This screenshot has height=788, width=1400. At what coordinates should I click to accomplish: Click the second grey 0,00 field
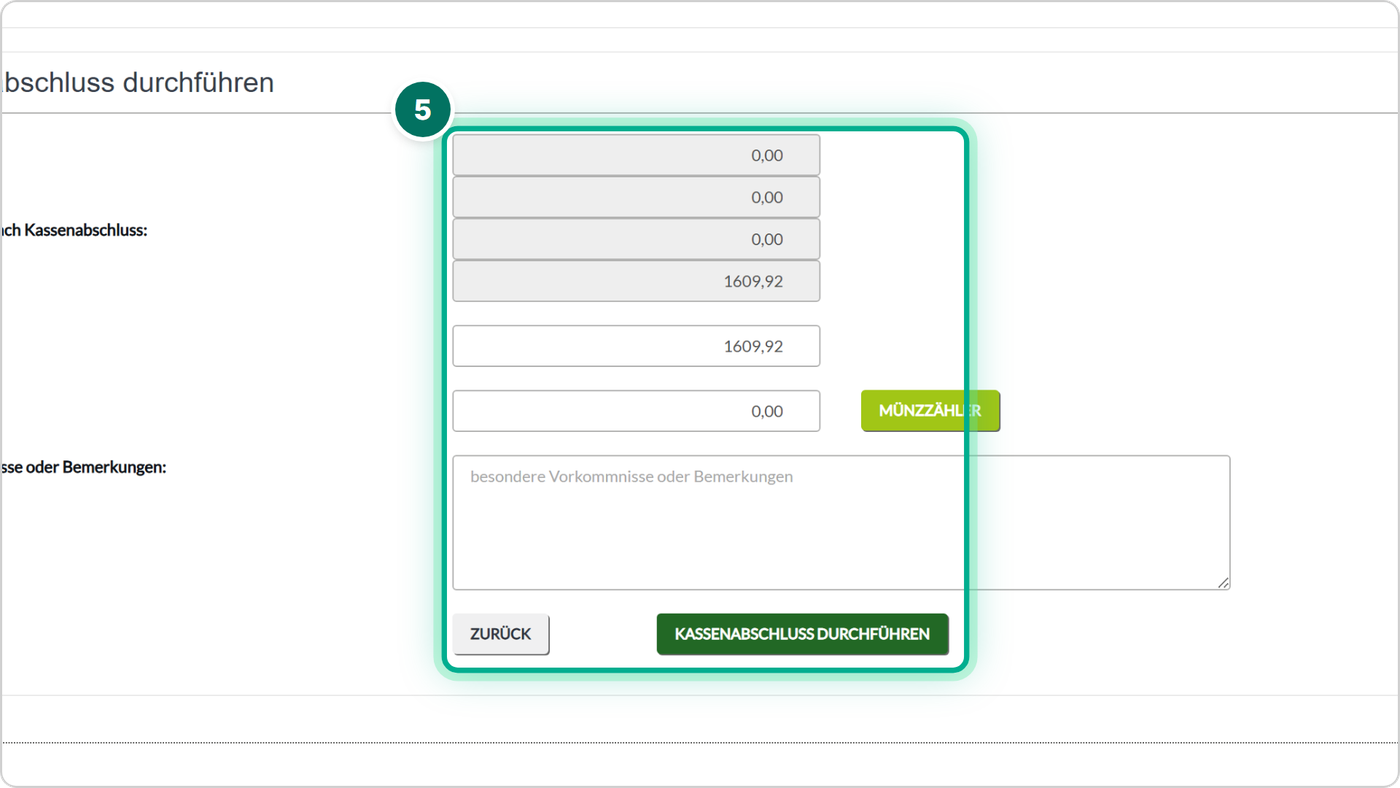(x=636, y=197)
